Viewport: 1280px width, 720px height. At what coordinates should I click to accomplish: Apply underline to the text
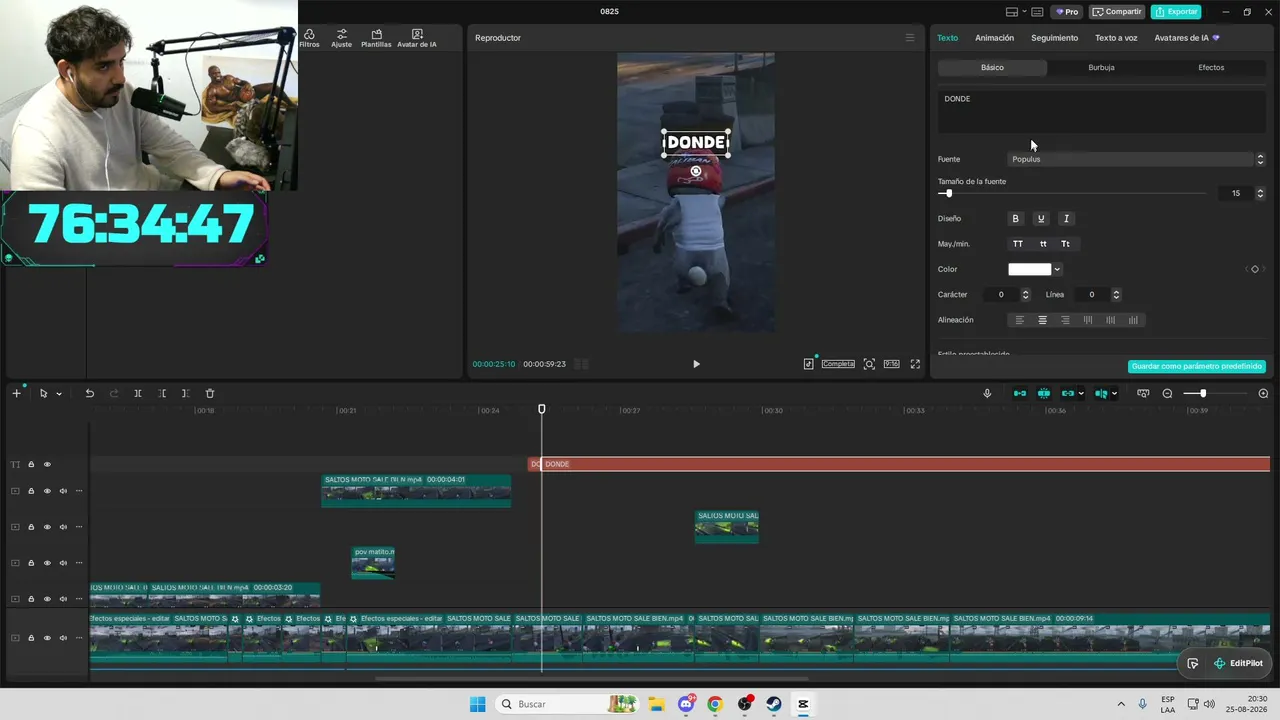pos(1041,219)
